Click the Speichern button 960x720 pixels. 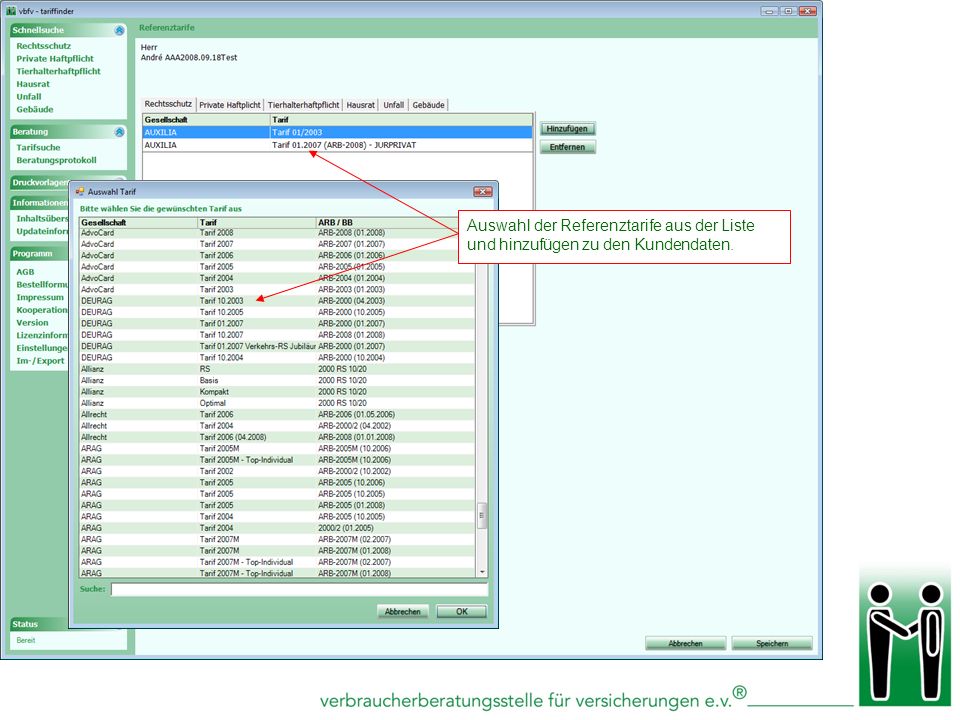point(772,643)
